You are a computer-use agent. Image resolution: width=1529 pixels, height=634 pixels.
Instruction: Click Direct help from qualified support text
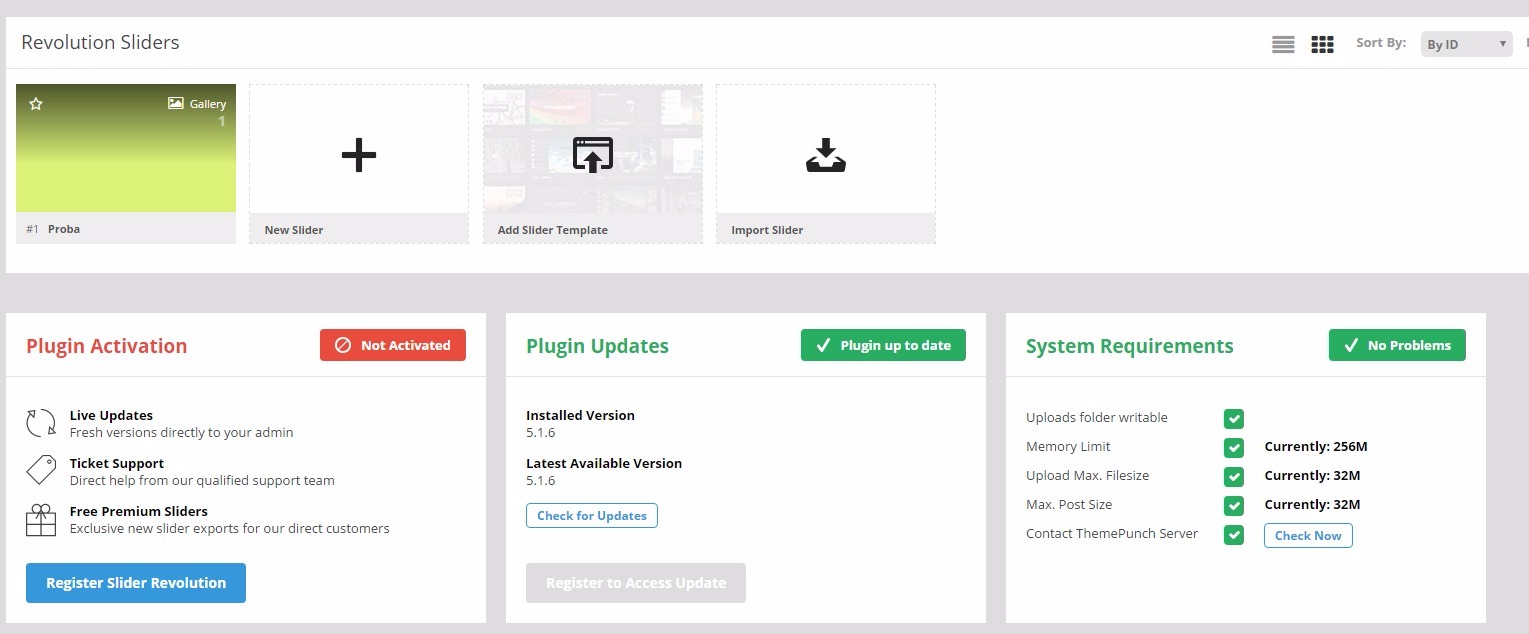[202, 481]
